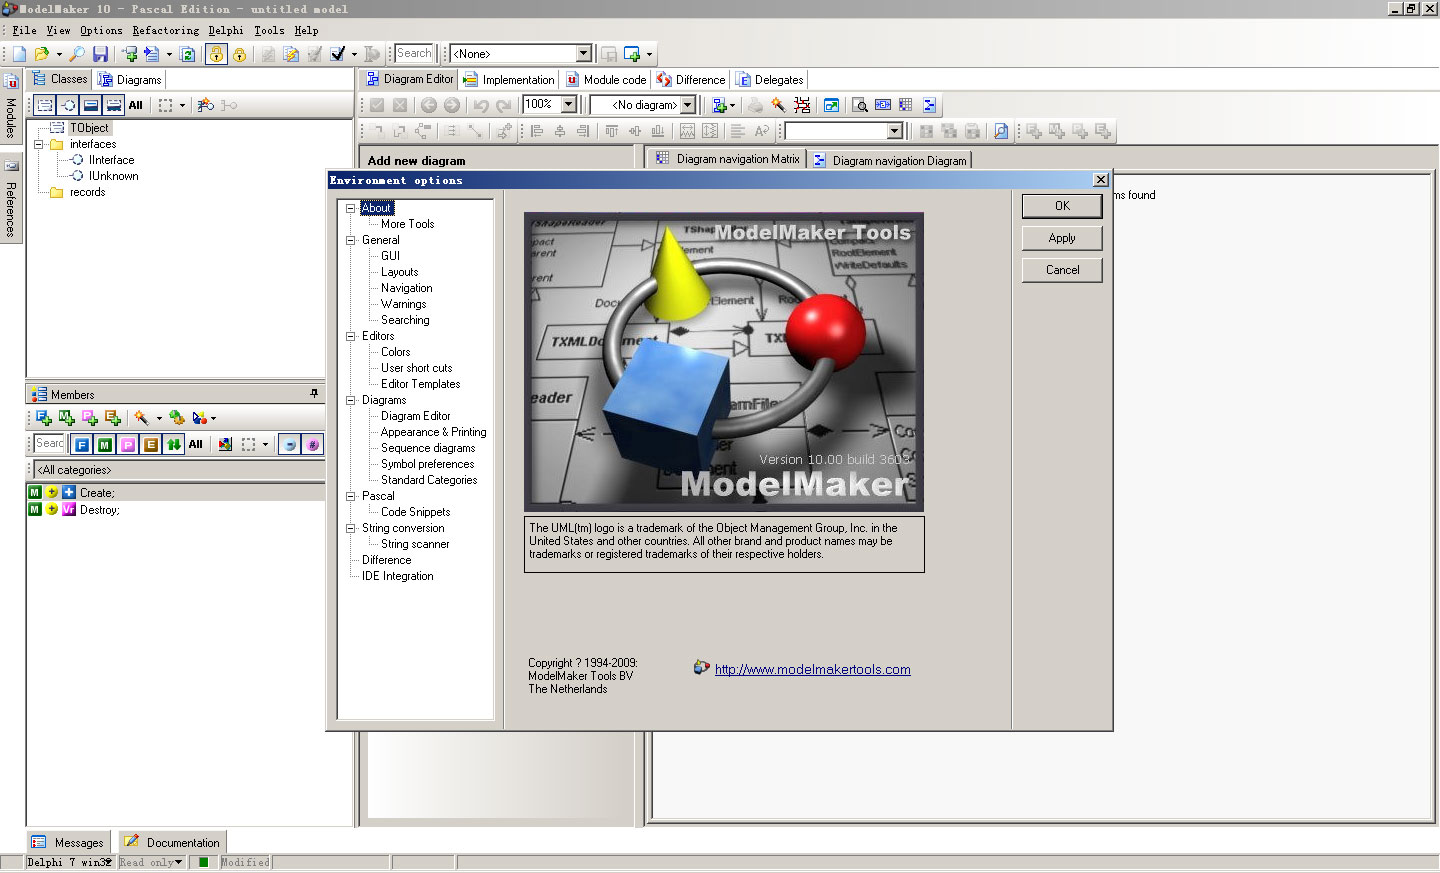Toggle the interfaces filter button in Classes toolbar

click(x=68, y=105)
